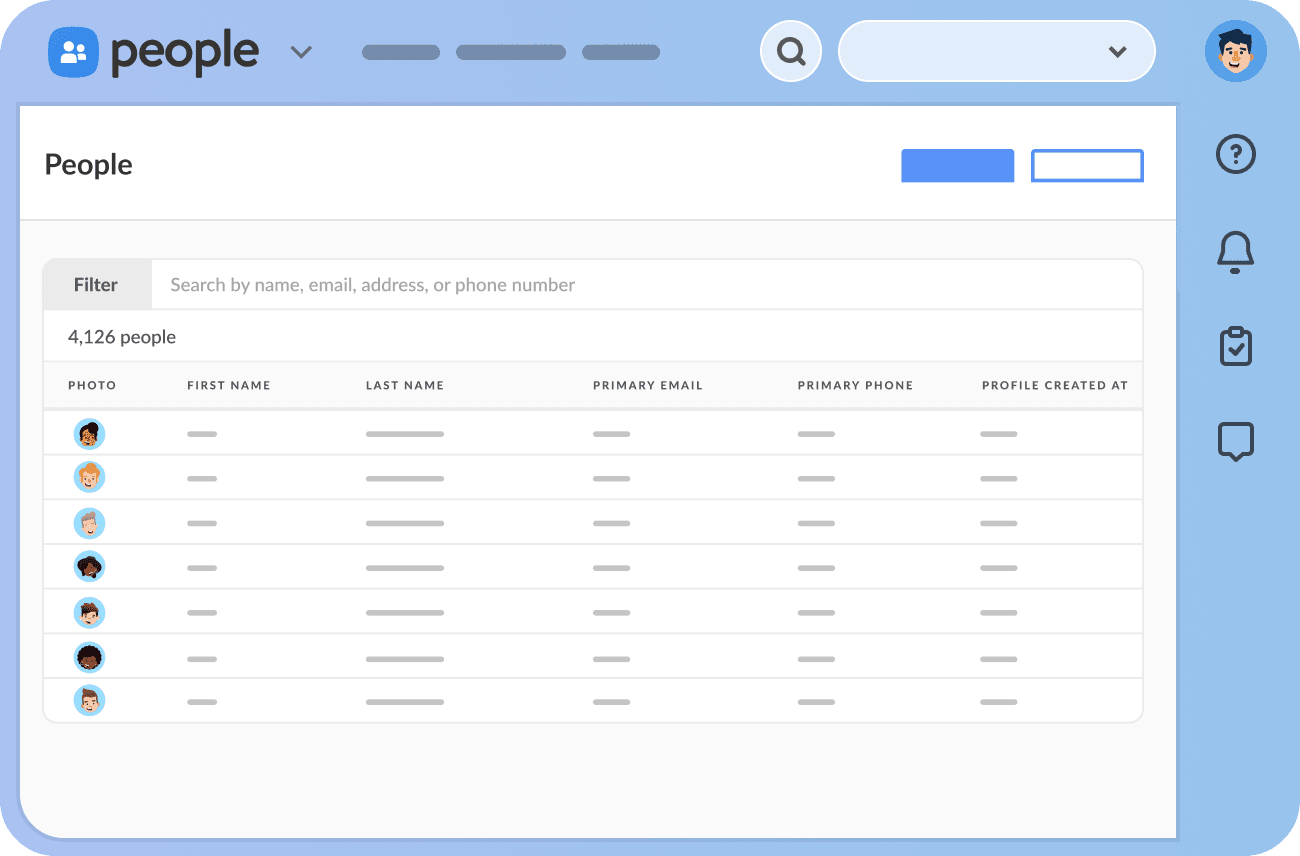Click your profile avatar in the top corner
The image size is (1300, 856).
click(x=1236, y=49)
